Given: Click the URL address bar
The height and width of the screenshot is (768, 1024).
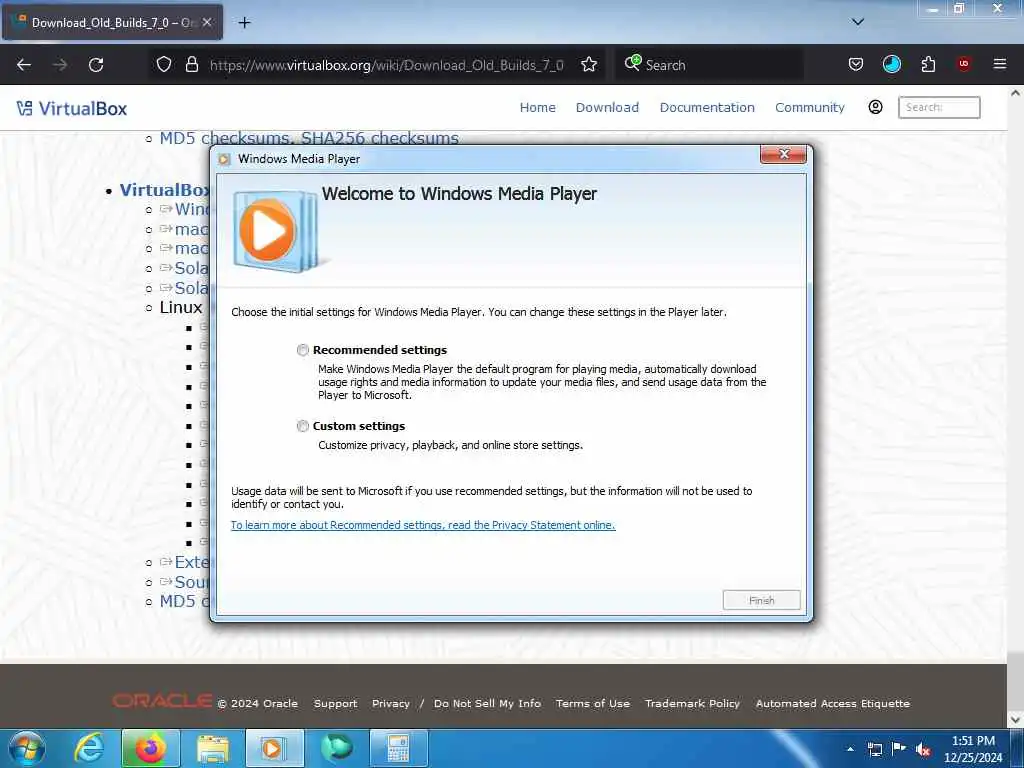Looking at the screenshot, I should [385, 65].
